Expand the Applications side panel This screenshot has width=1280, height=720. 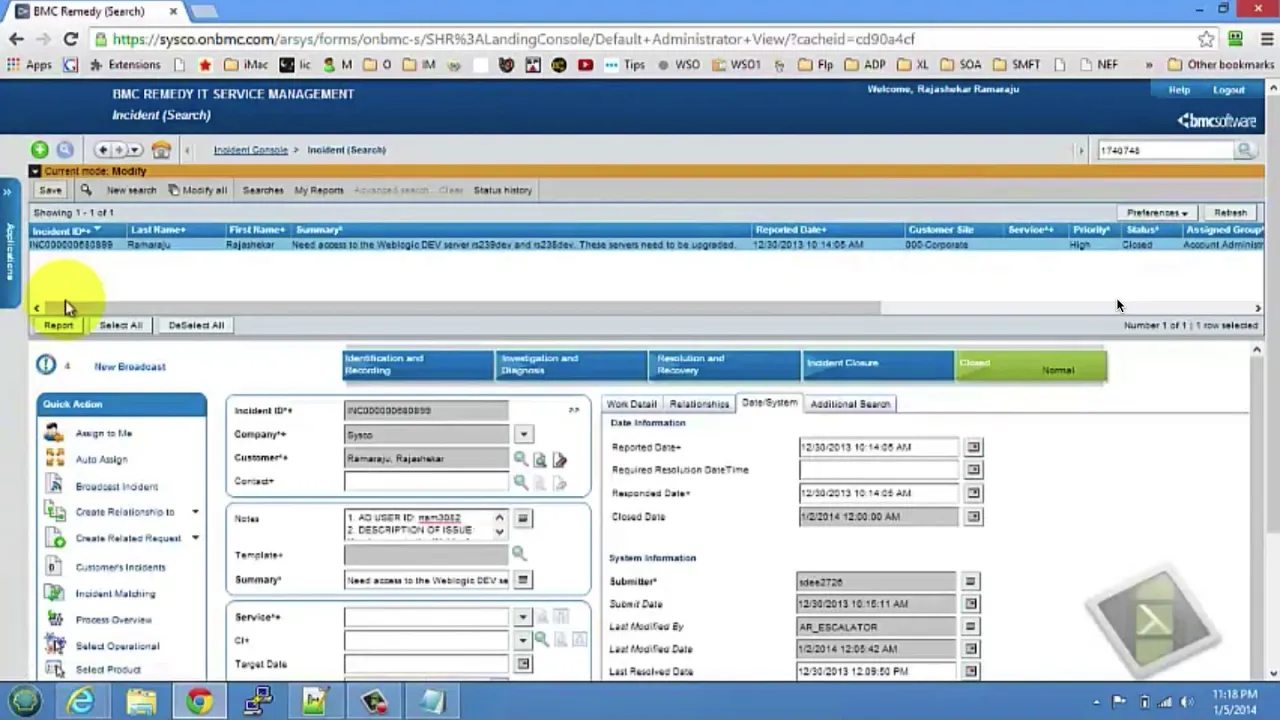(x=9, y=244)
